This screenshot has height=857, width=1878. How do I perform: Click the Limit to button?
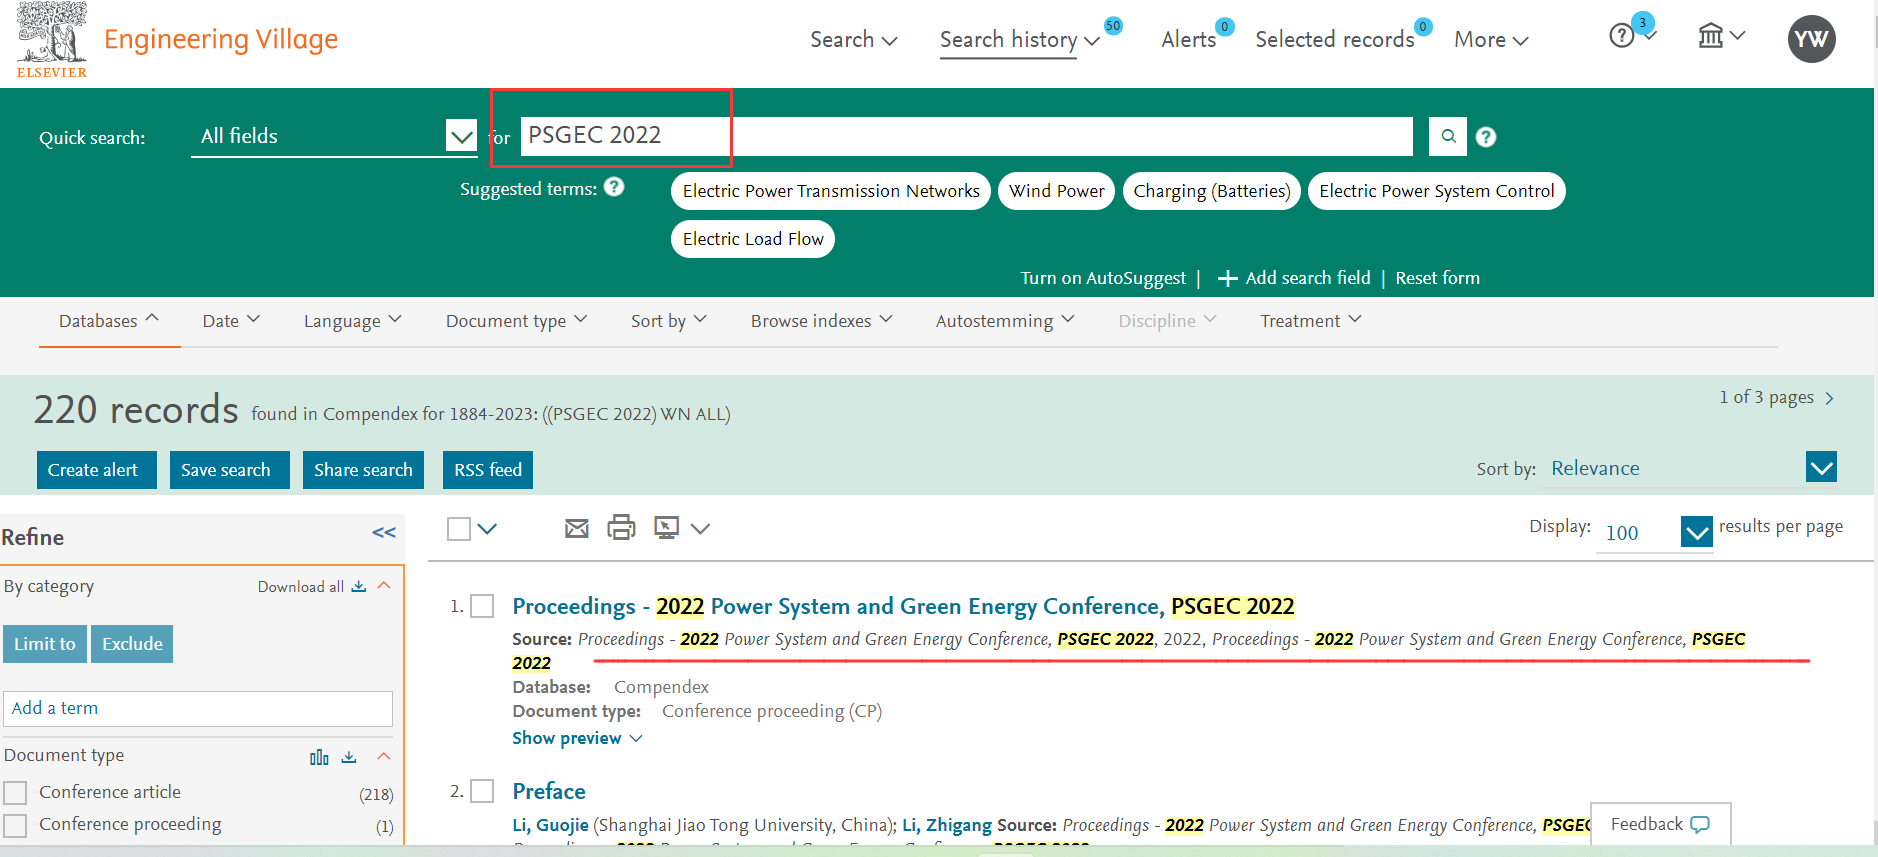[45, 644]
